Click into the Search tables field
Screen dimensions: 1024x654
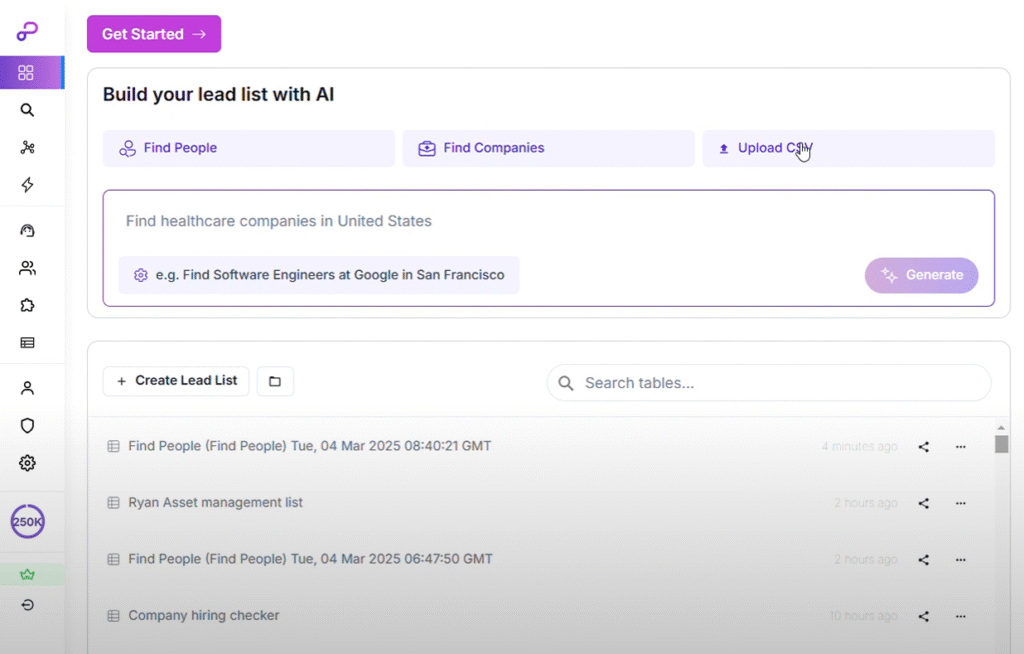coord(768,383)
